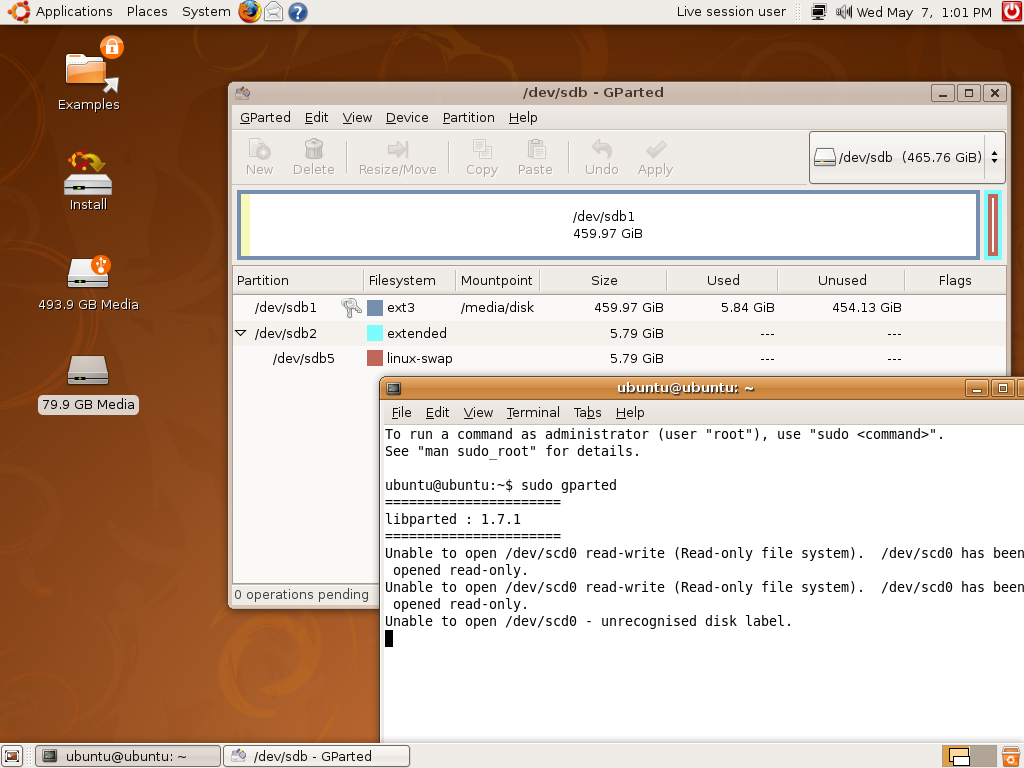Select the 493.9 GB Media drive icon
The width and height of the screenshot is (1024, 768).
coord(88,283)
